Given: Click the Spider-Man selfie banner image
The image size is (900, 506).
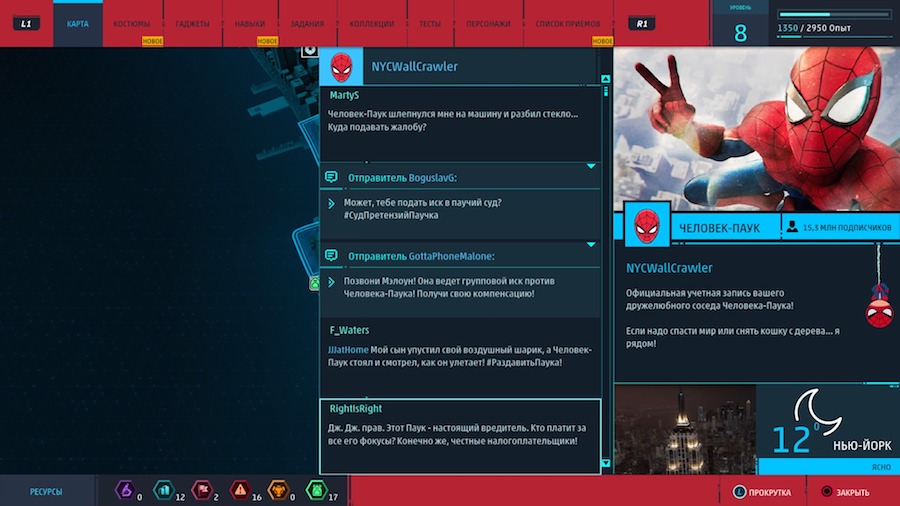Looking at the screenshot, I should (x=757, y=129).
